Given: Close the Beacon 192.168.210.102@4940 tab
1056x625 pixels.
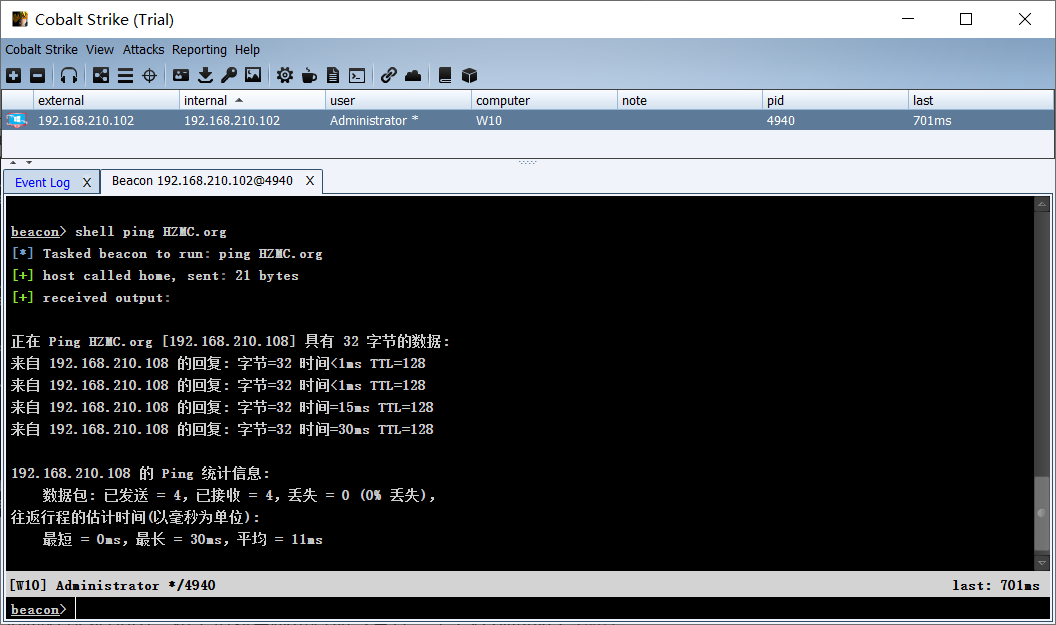Looking at the screenshot, I should (310, 181).
